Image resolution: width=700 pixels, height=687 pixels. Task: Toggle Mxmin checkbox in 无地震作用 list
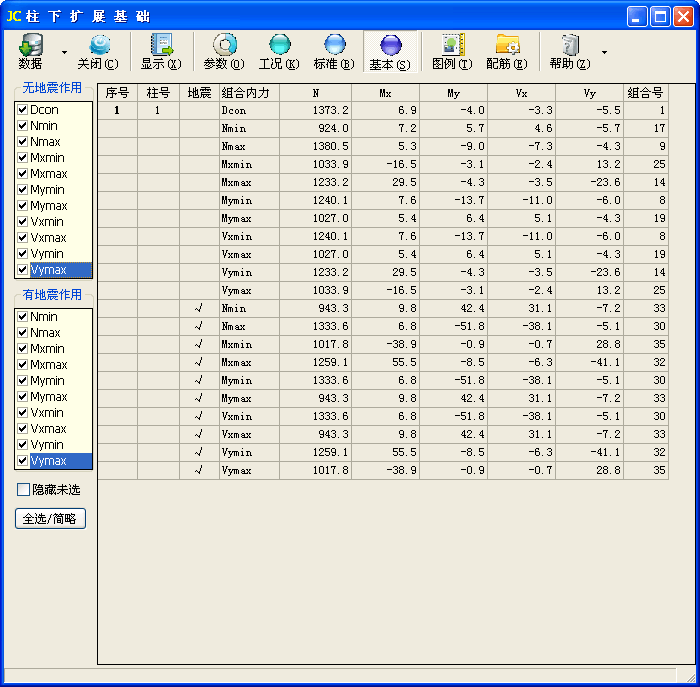22,158
